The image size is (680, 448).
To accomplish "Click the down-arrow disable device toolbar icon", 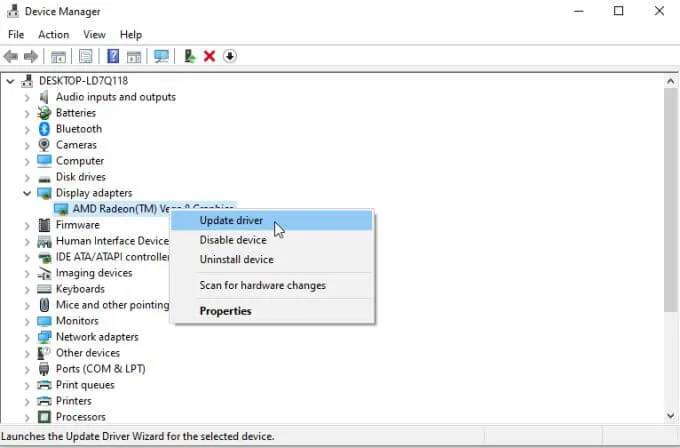I will tap(230, 56).
